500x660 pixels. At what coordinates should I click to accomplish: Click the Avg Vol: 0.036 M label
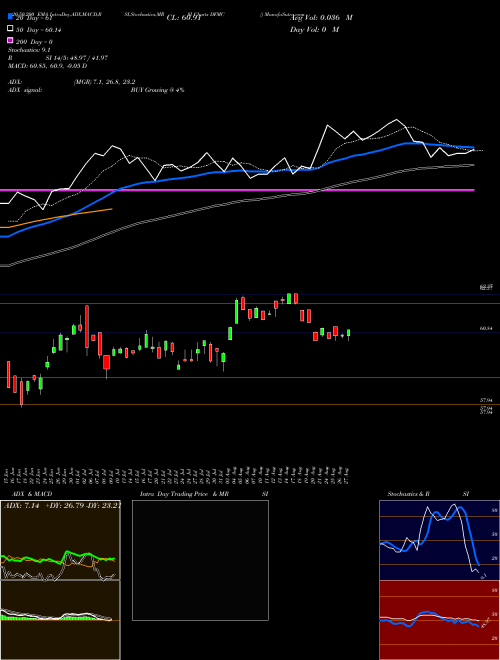point(321,18)
